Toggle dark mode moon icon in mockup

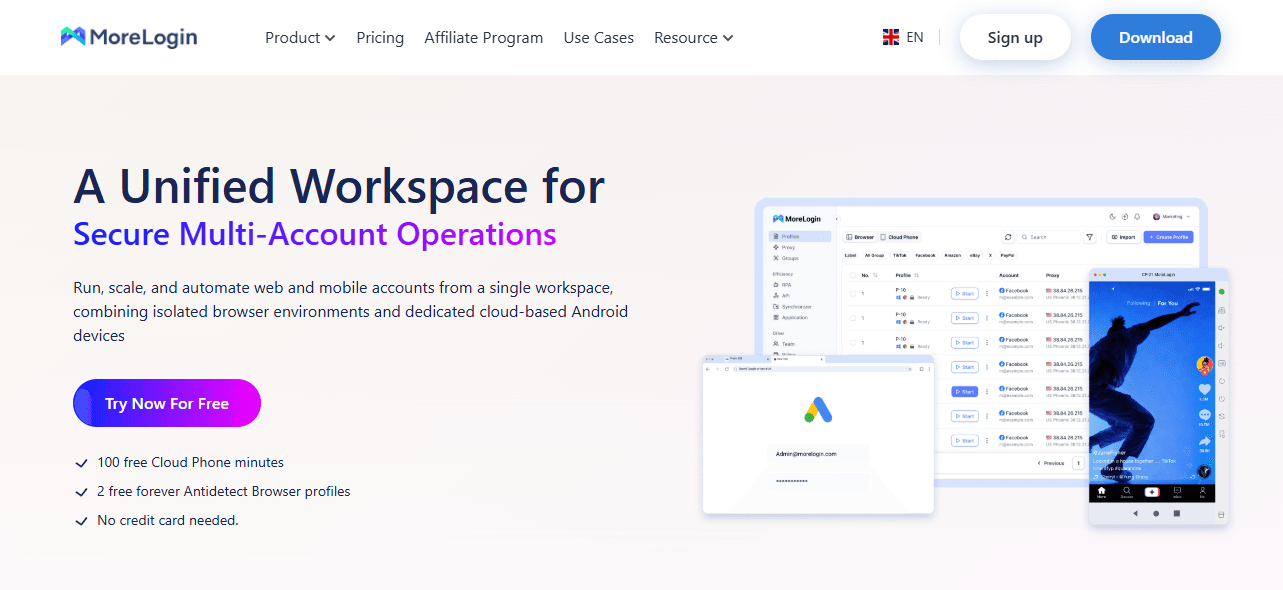[1112, 216]
